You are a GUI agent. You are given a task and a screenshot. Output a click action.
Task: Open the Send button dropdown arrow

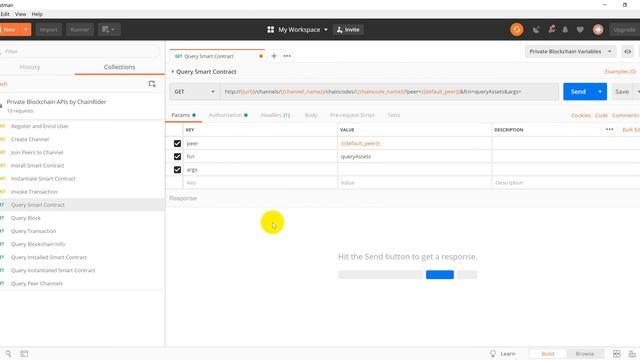600,91
